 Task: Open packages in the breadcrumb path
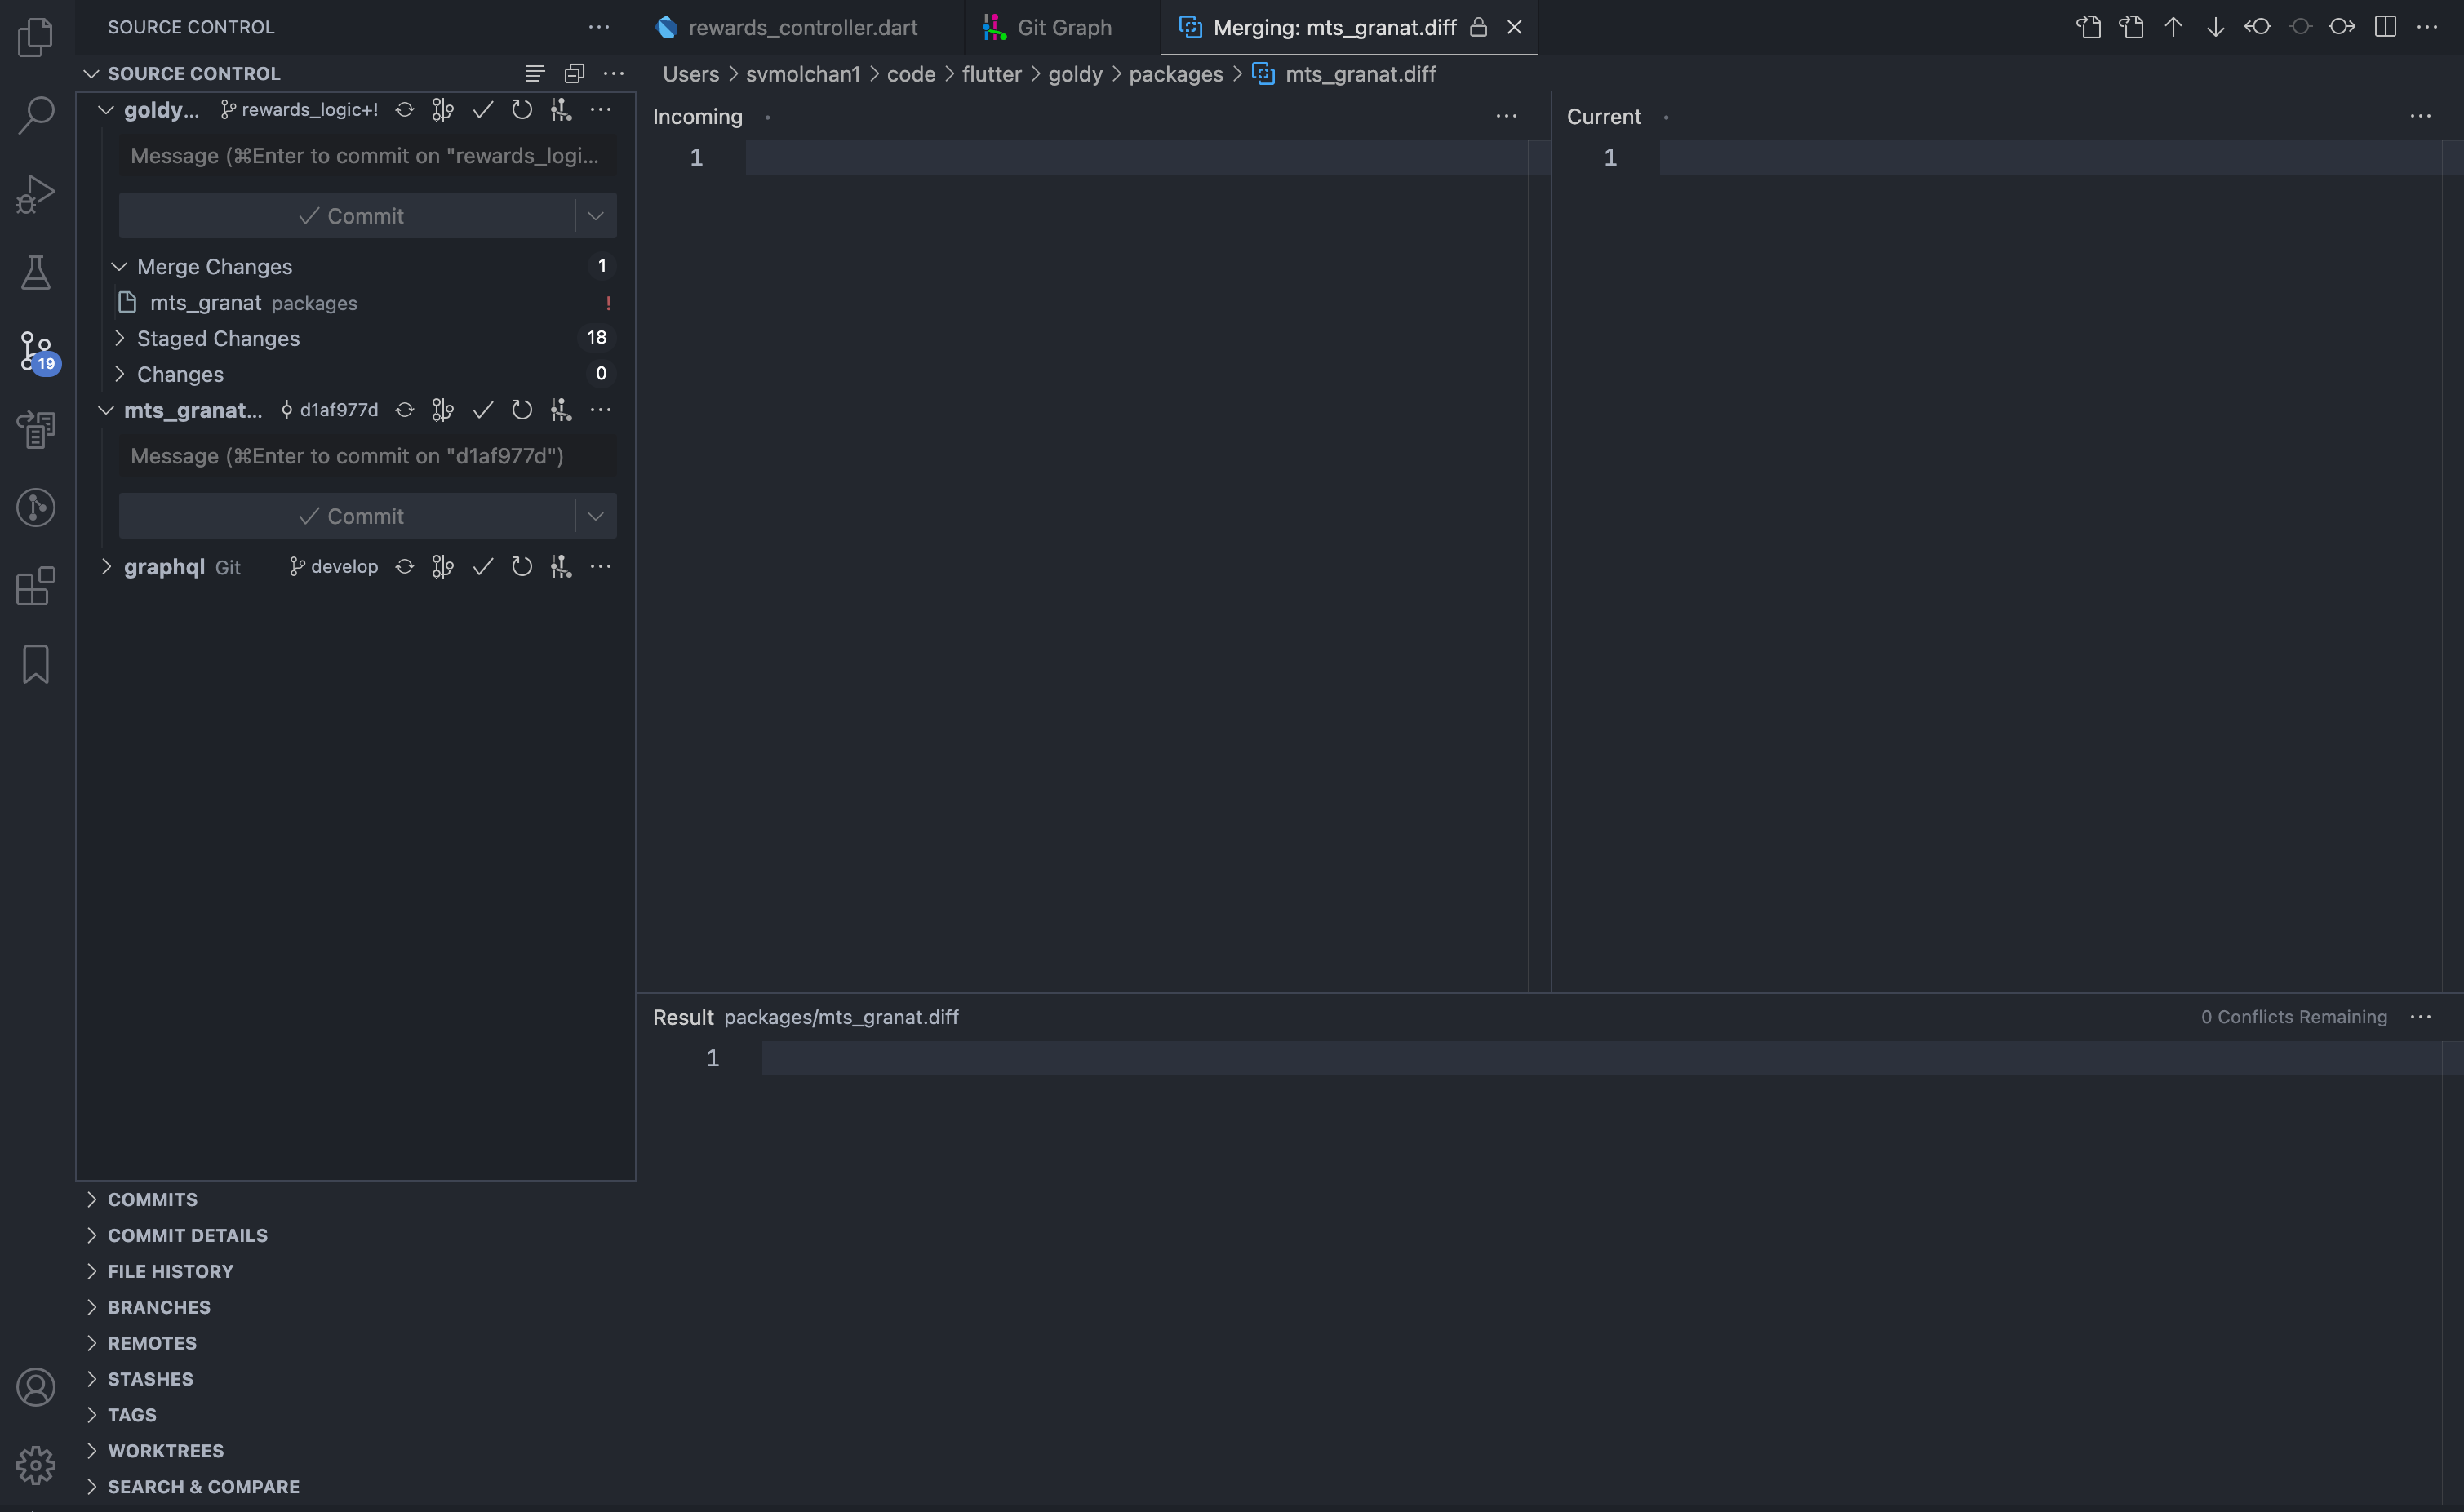1175,74
